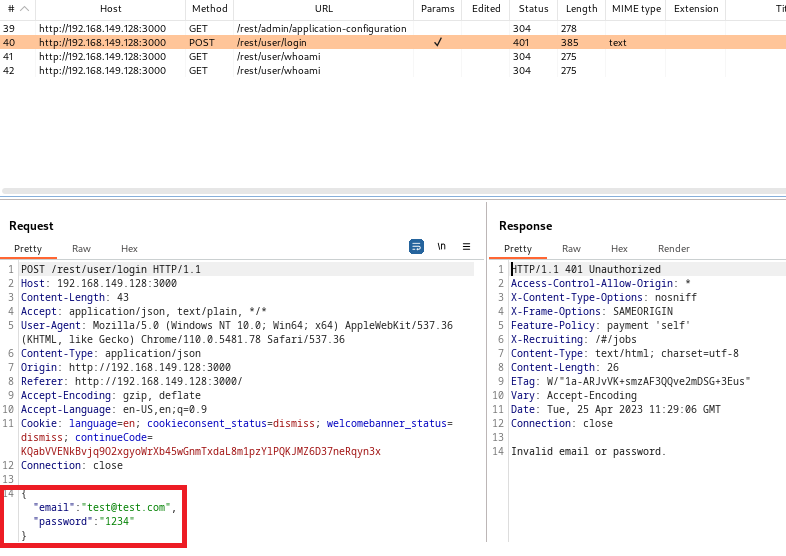786x556 pixels.
Task: Click 'Content-Type: application/json' request header
Action: (x=111, y=353)
